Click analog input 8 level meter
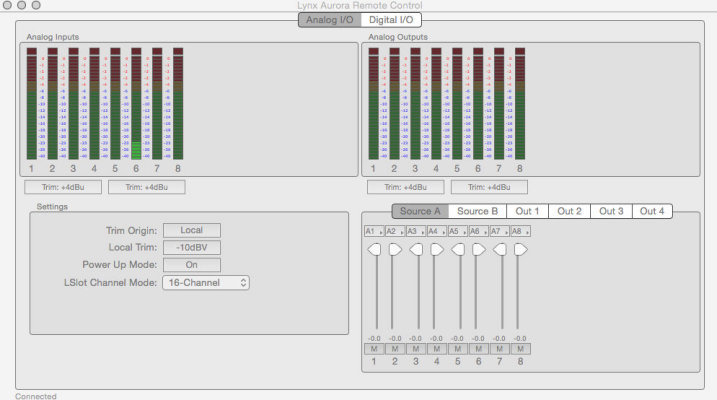 point(178,104)
